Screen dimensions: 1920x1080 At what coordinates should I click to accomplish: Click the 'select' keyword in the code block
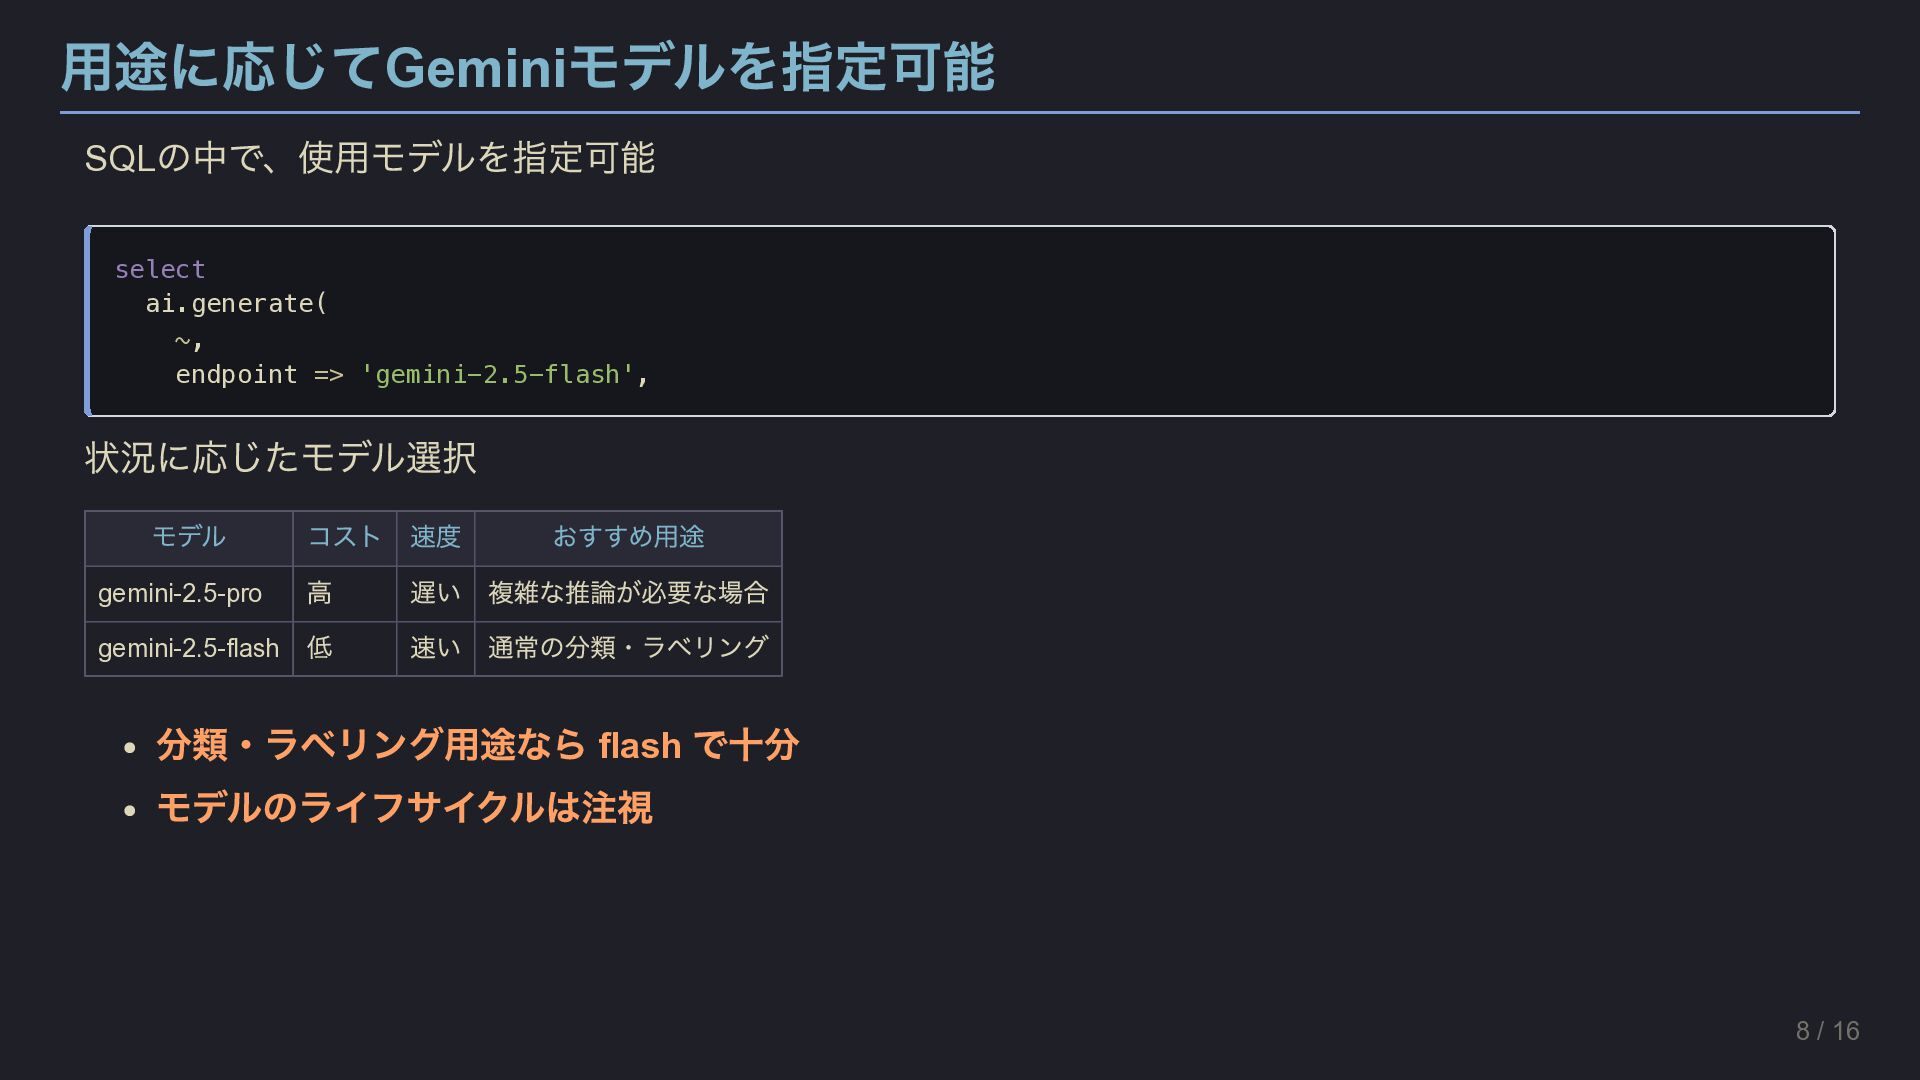coord(160,269)
